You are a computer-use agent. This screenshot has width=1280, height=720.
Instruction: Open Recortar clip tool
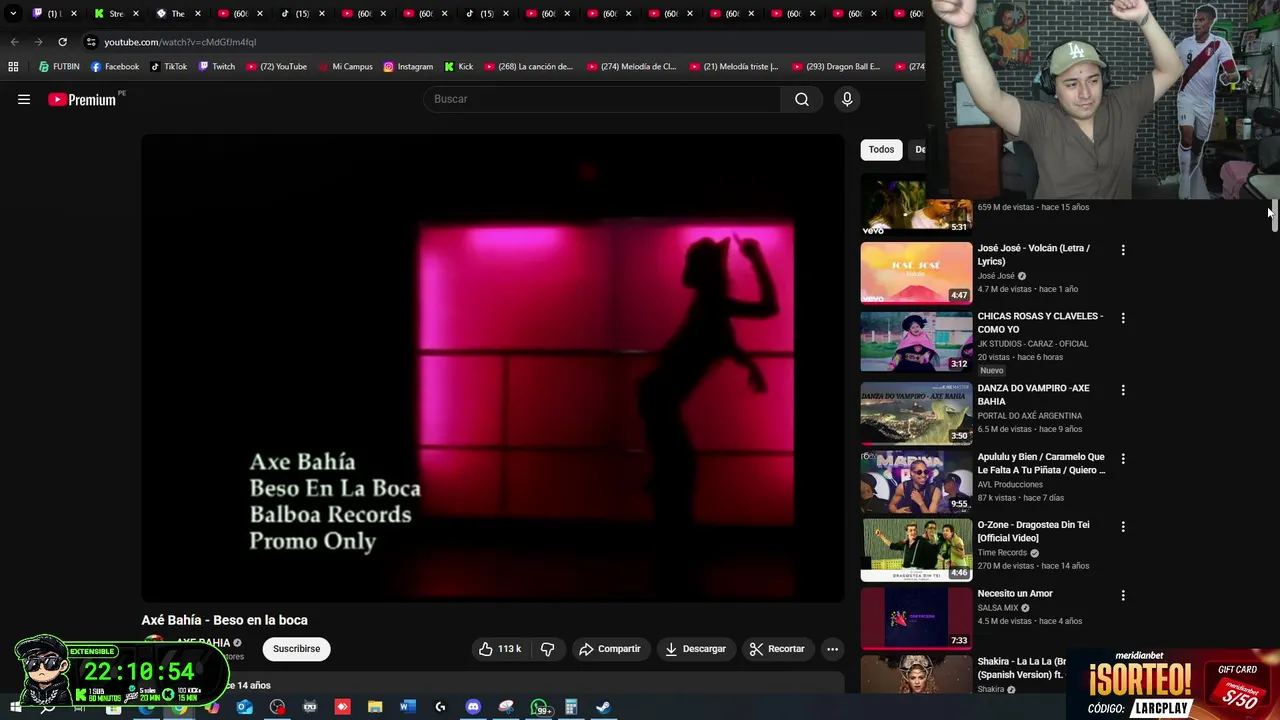click(777, 649)
